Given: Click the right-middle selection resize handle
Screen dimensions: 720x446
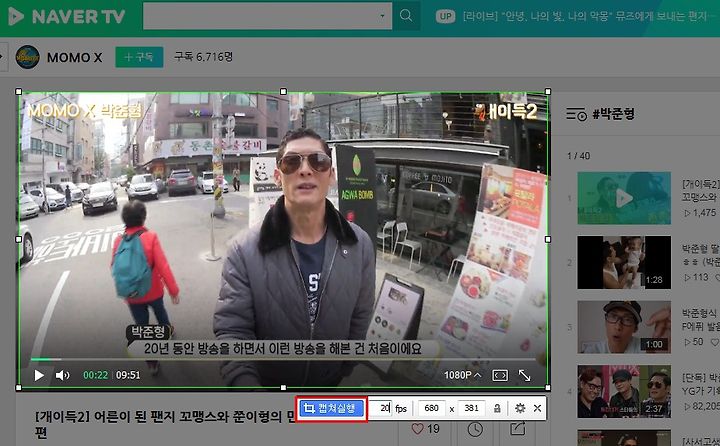Looking at the screenshot, I should coord(548,239).
